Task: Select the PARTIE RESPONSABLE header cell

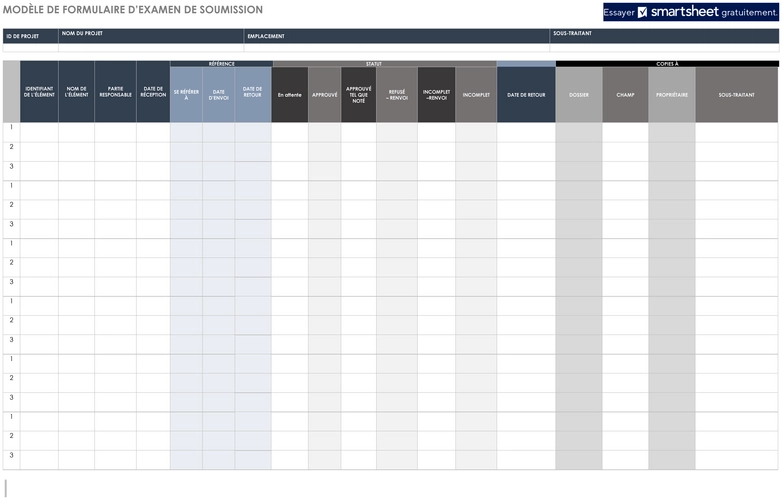Action: pyautogui.click(x=115, y=92)
